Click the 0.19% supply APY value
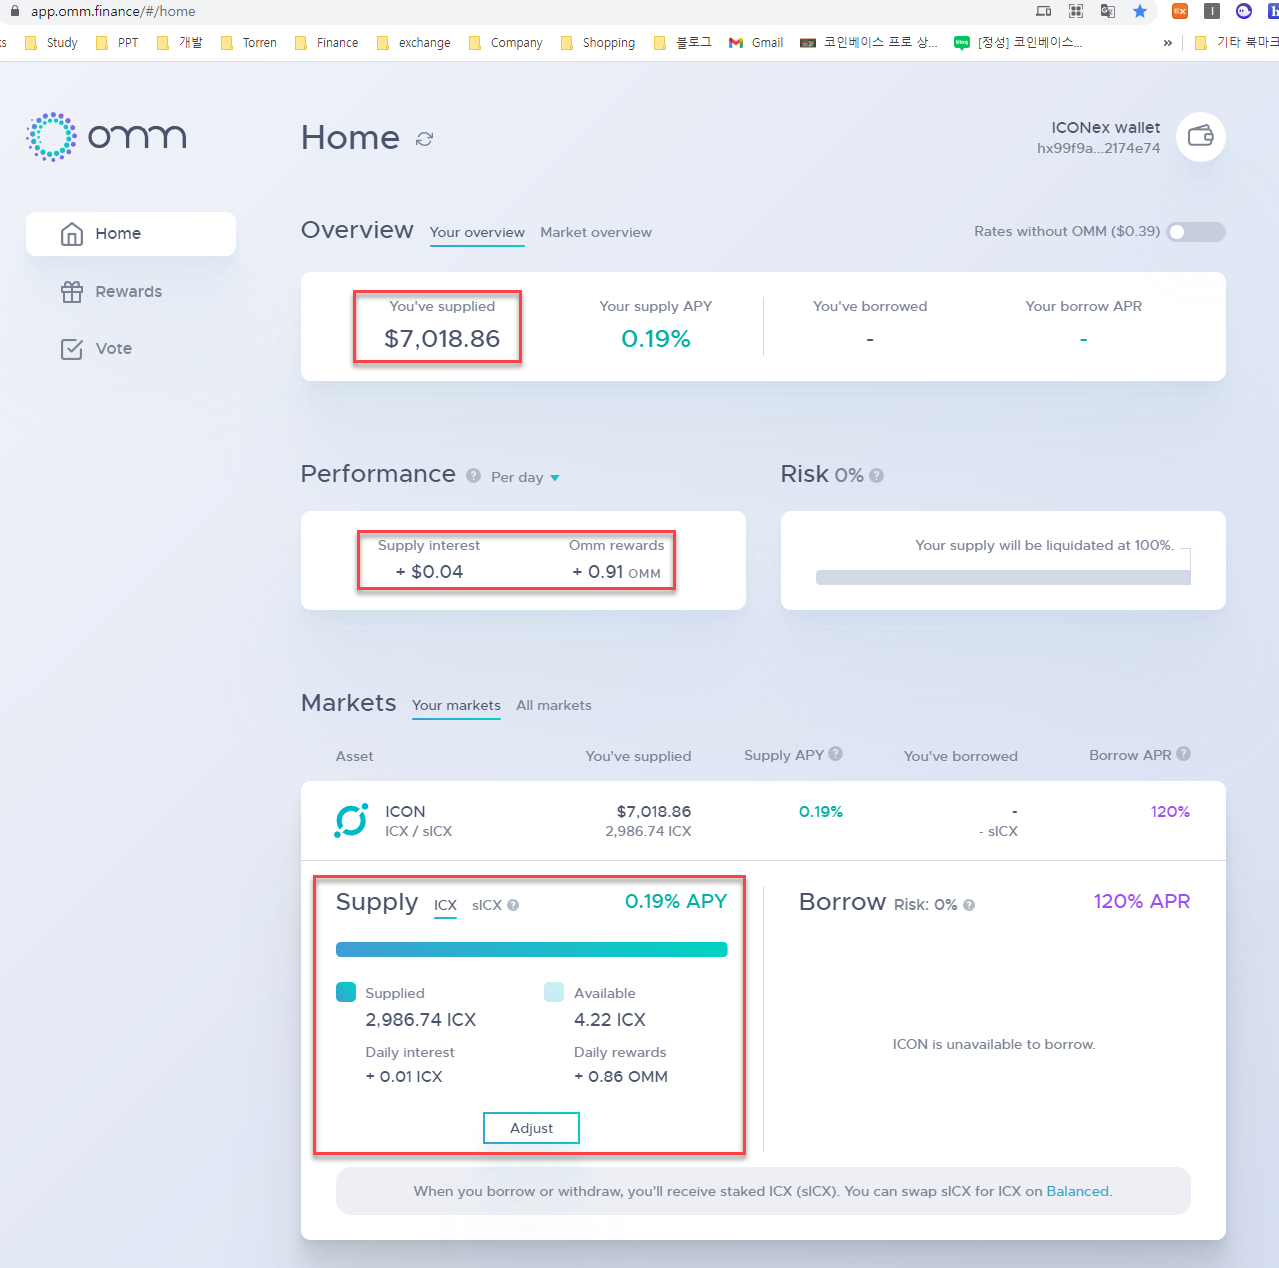The height and width of the screenshot is (1268, 1279). coord(656,339)
